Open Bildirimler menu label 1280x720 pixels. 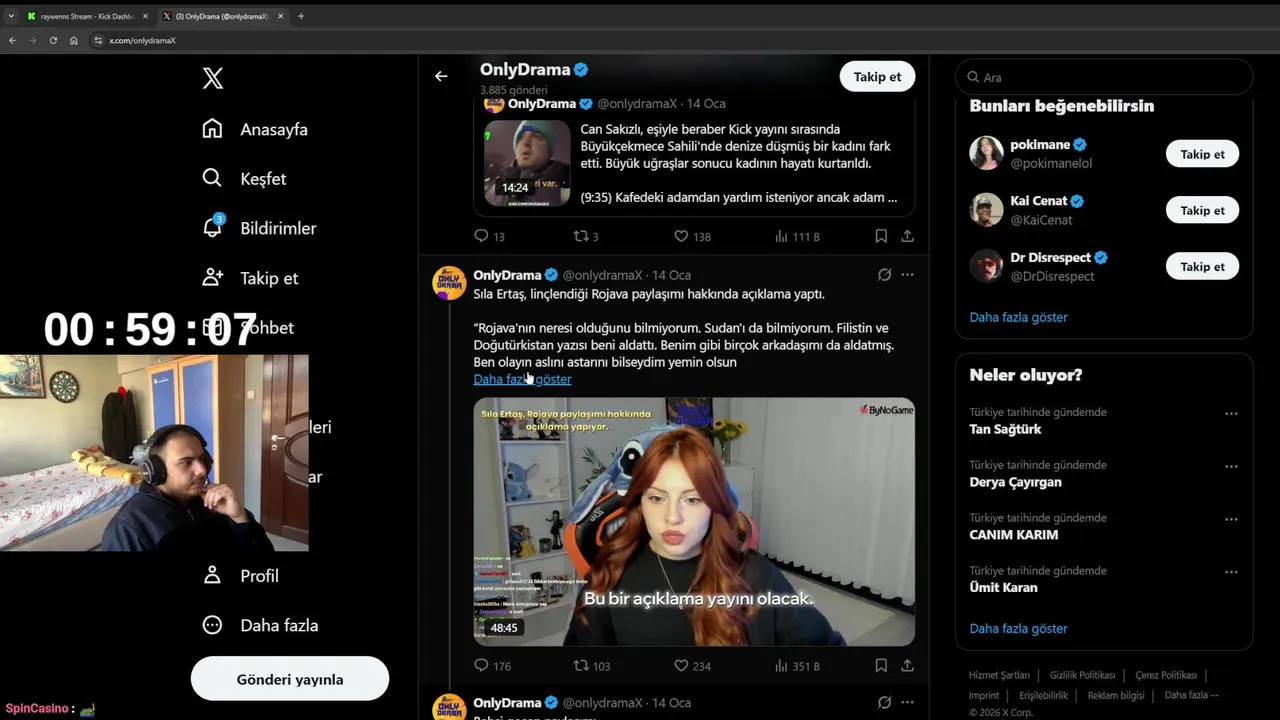[278, 228]
